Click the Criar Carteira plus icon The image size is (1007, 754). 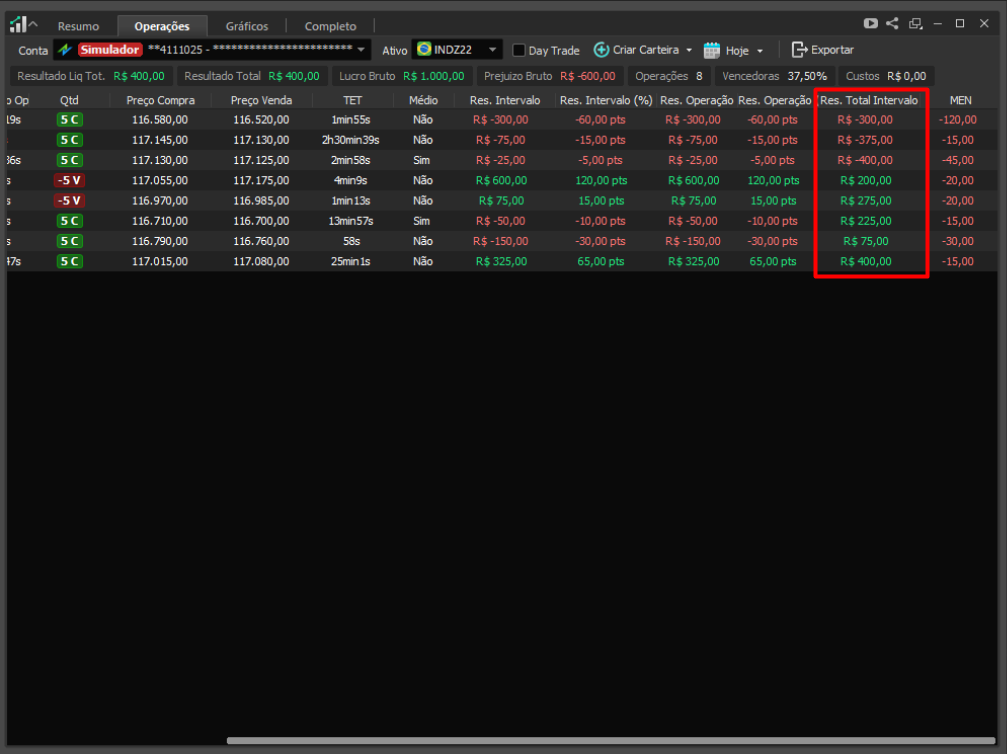[601, 50]
